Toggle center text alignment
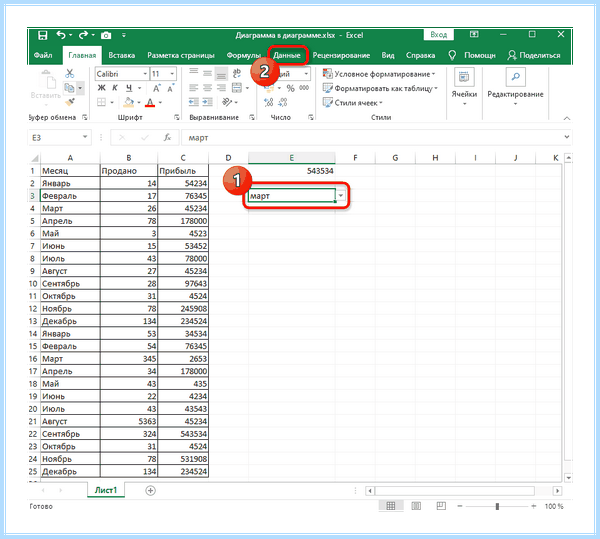This screenshot has height=539, width=600. pyautogui.click(x=207, y=88)
